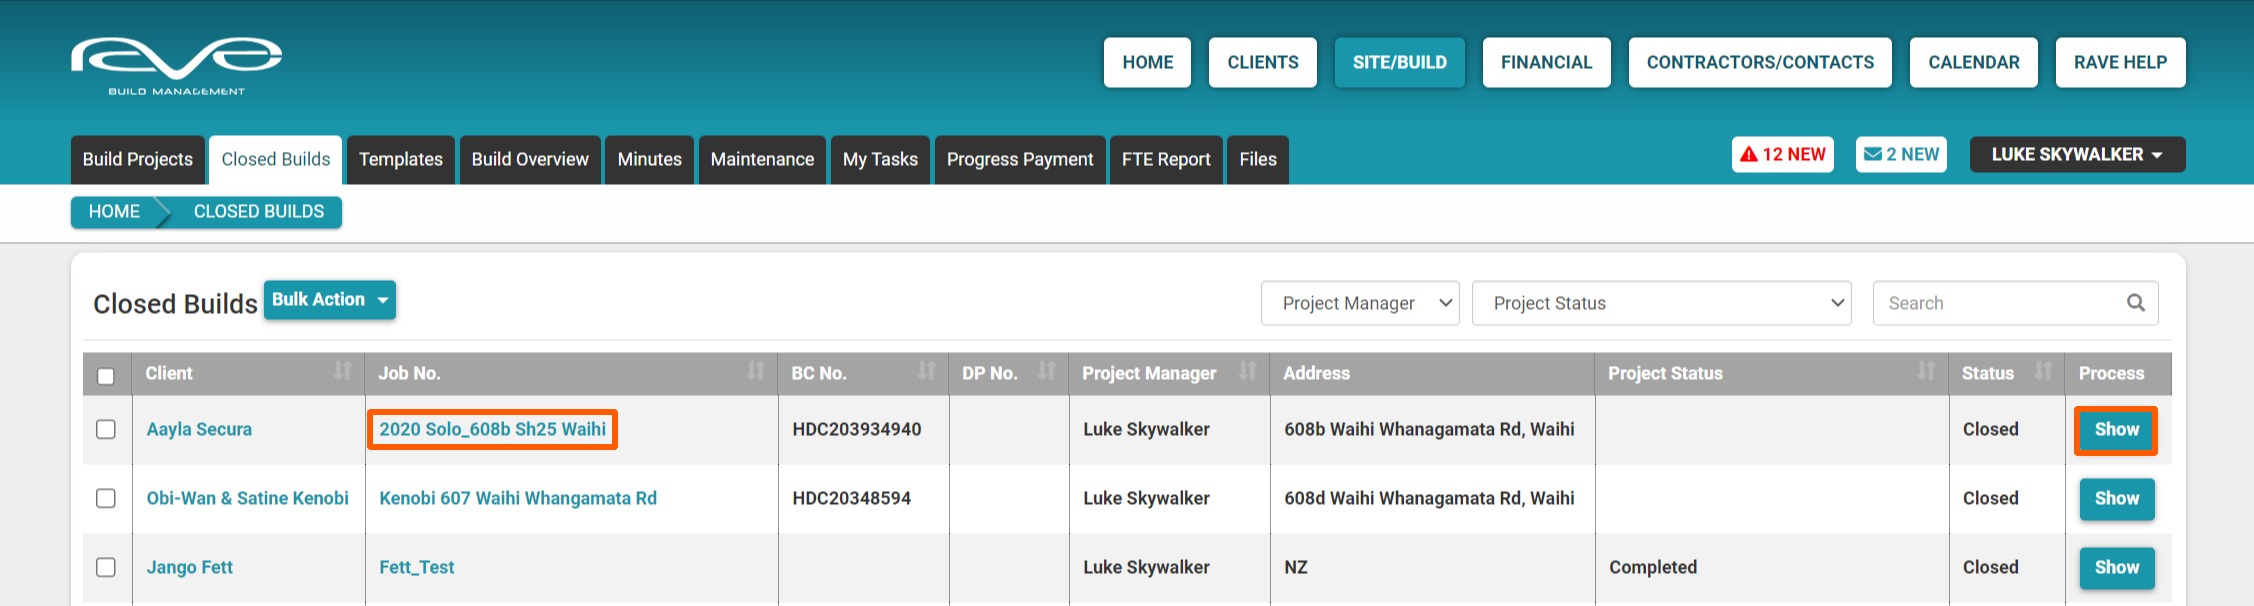The image size is (2254, 606).
Task: Sort by DP No. column arrows
Action: pos(1047,372)
